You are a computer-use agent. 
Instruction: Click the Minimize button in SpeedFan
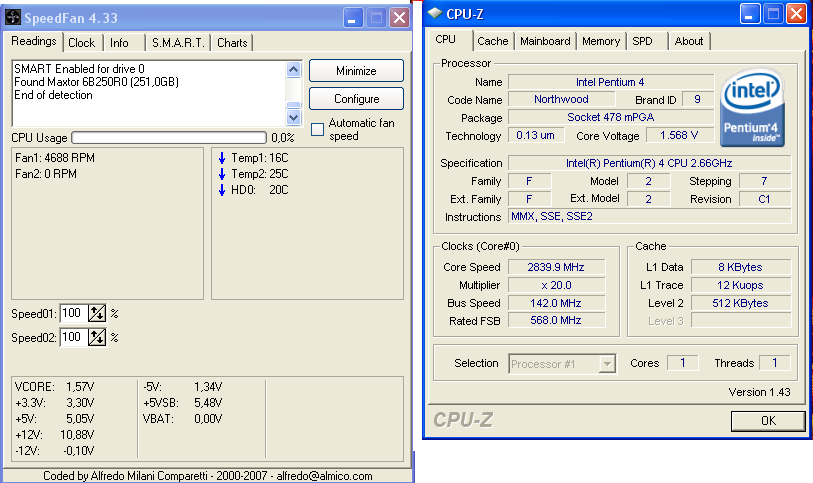tap(356, 70)
